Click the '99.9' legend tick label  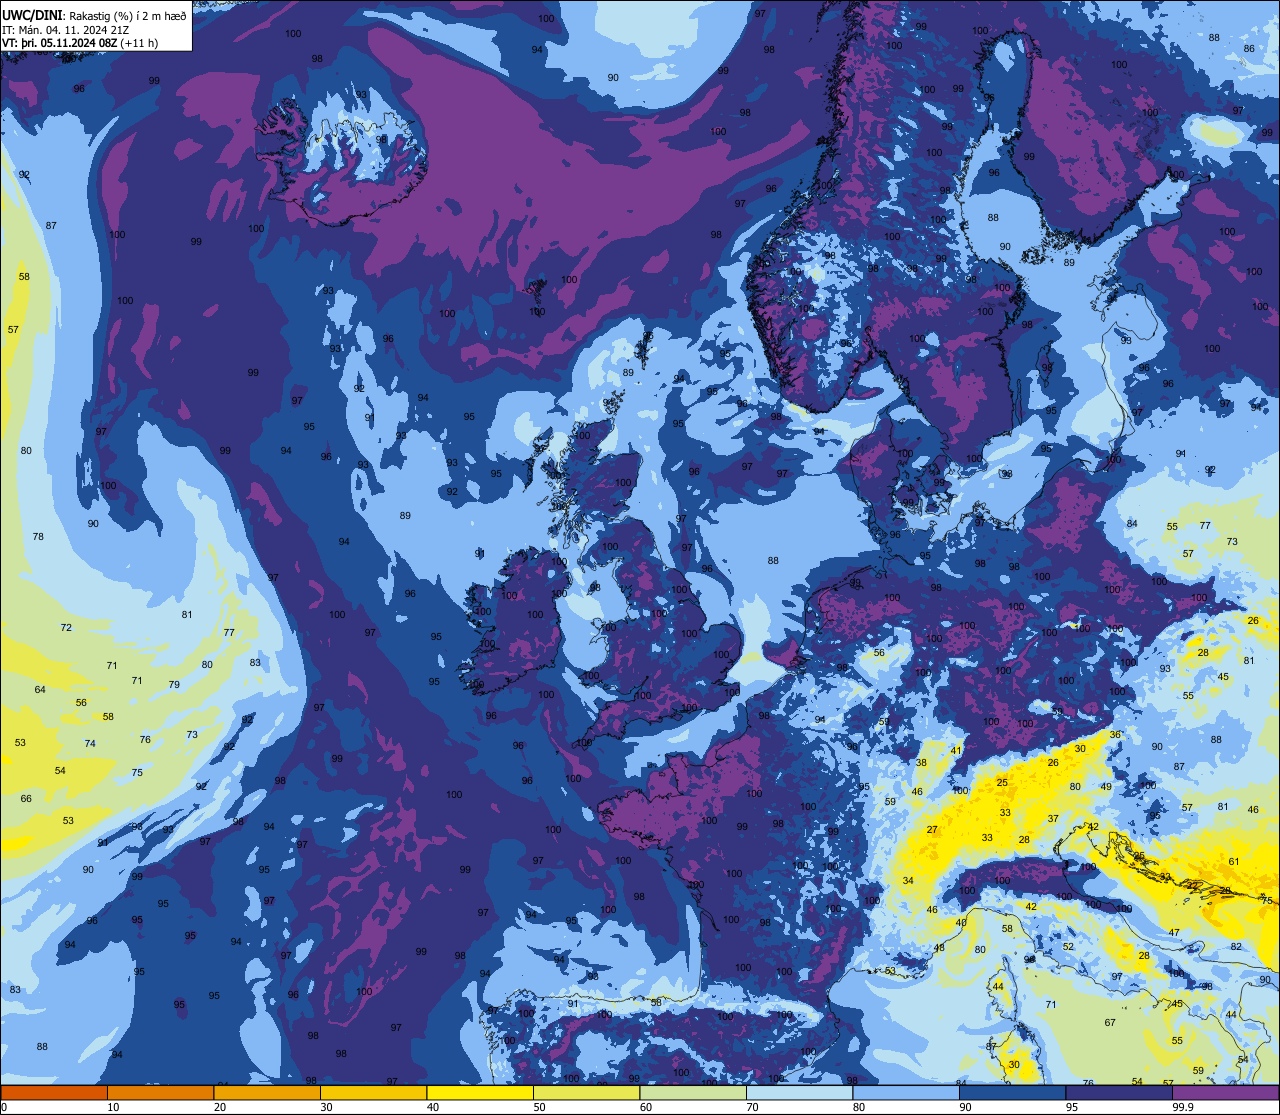(x=1184, y=1107)
